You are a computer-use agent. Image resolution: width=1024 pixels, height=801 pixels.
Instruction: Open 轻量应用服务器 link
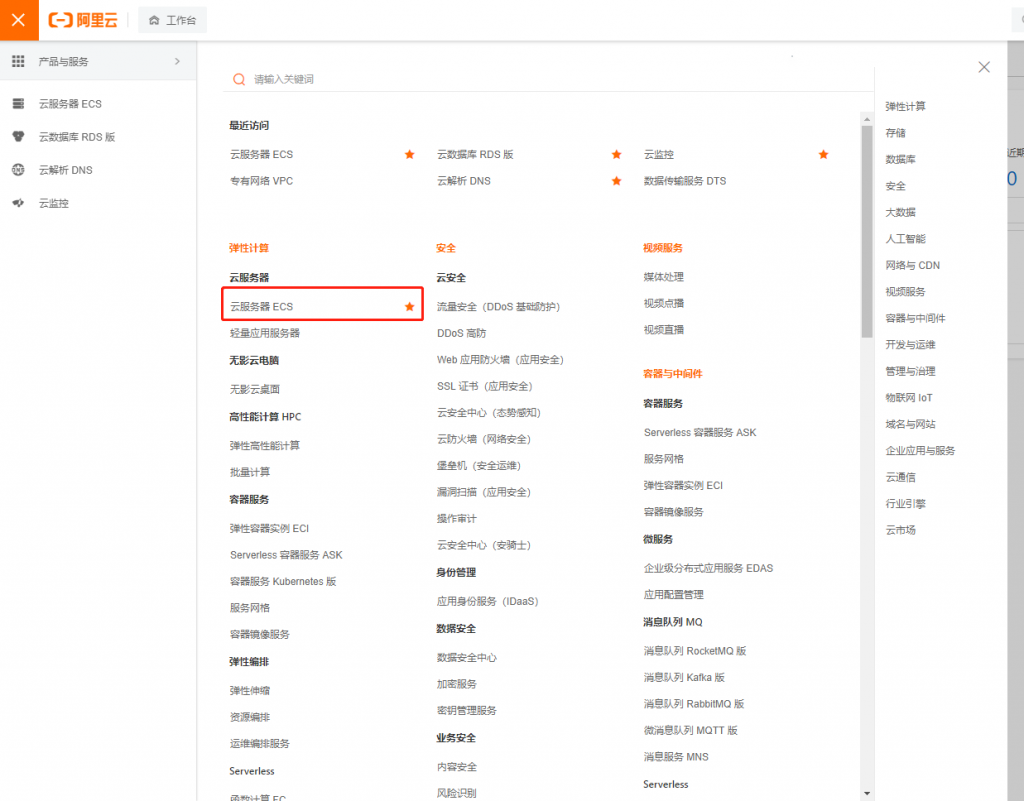[x=264, y=333]
